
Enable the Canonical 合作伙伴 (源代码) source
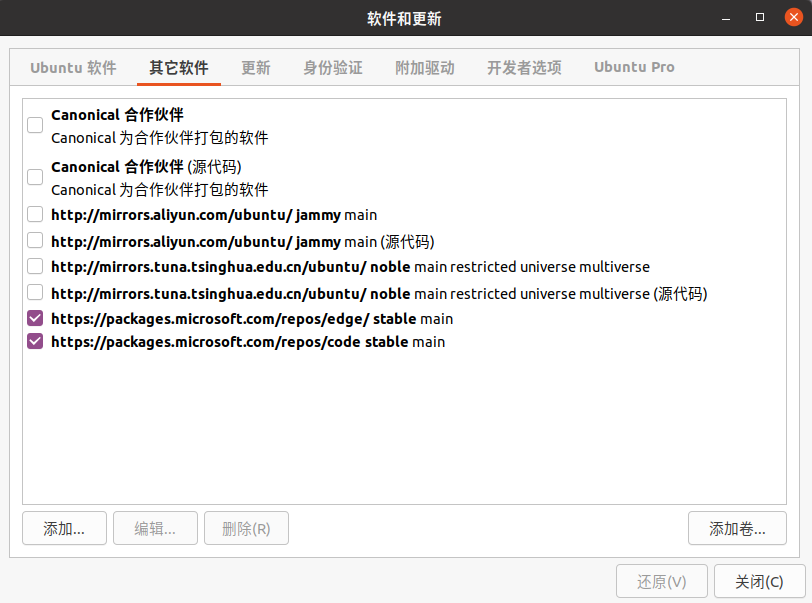point(34,177)
